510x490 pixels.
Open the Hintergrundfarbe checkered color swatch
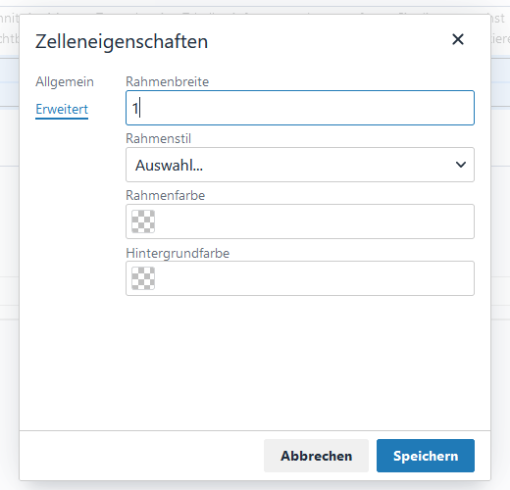[143, 278]
